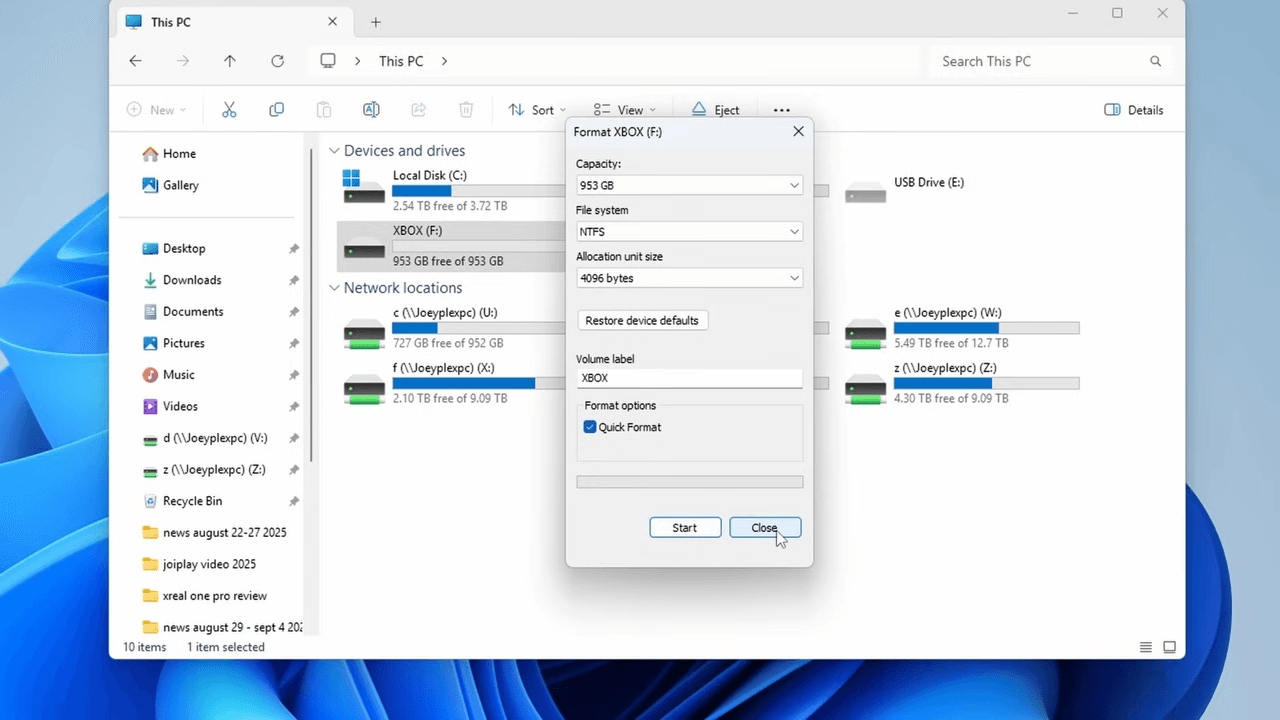Screen dimensions: 1280x720
Task: Click the Delete trash icon in toolbar
Action: tap(466, 110)
